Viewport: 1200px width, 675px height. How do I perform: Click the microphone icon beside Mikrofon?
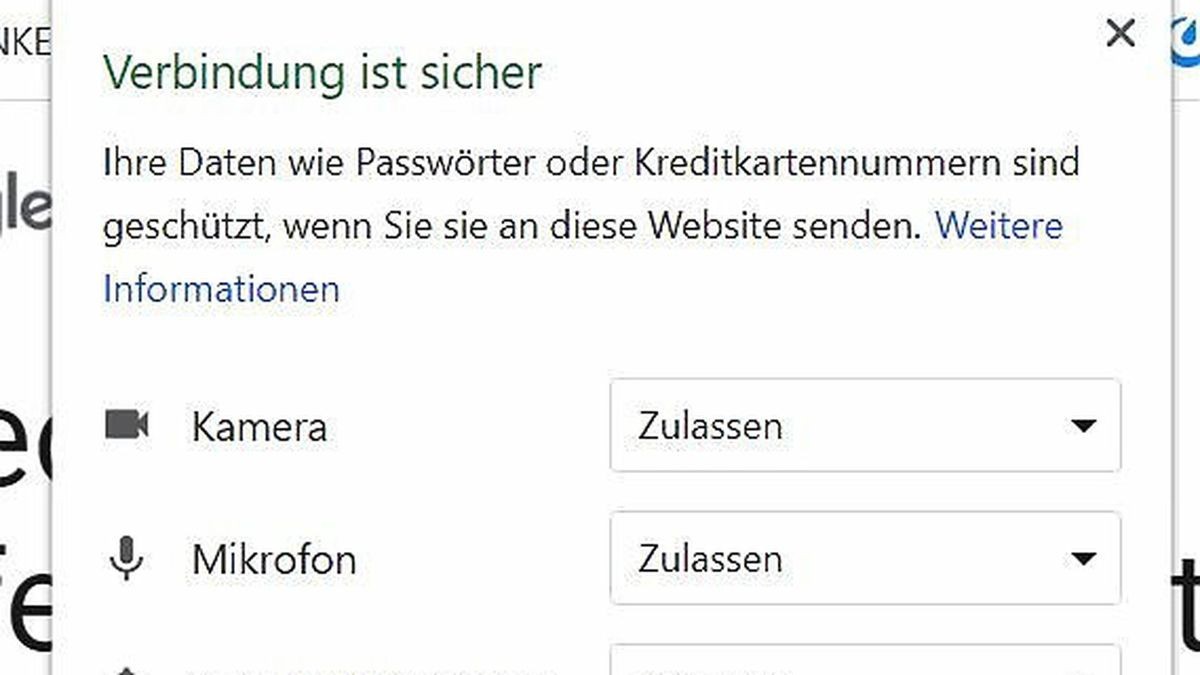(124, 558)
